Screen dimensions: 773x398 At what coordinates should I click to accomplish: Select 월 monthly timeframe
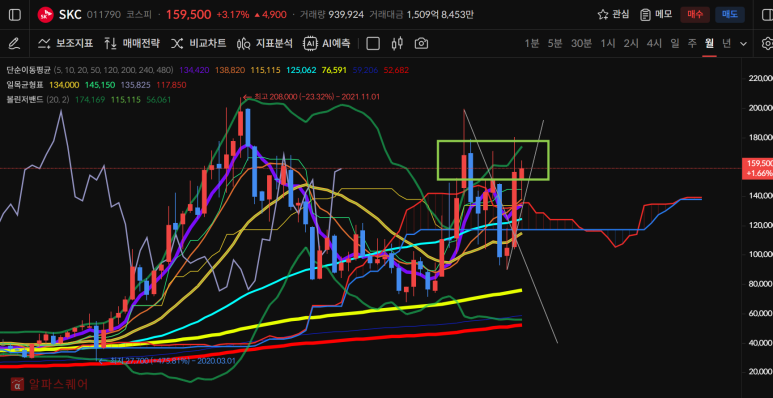point(709,43)
